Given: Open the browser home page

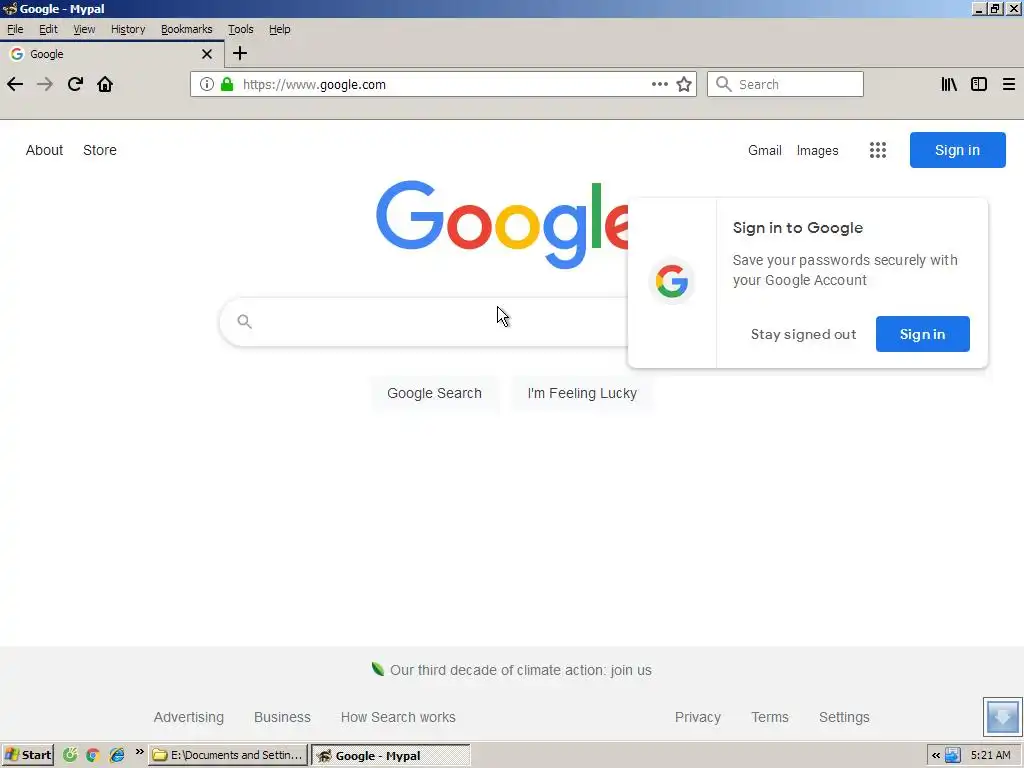Looking at the screenshot, I should 105,84.
